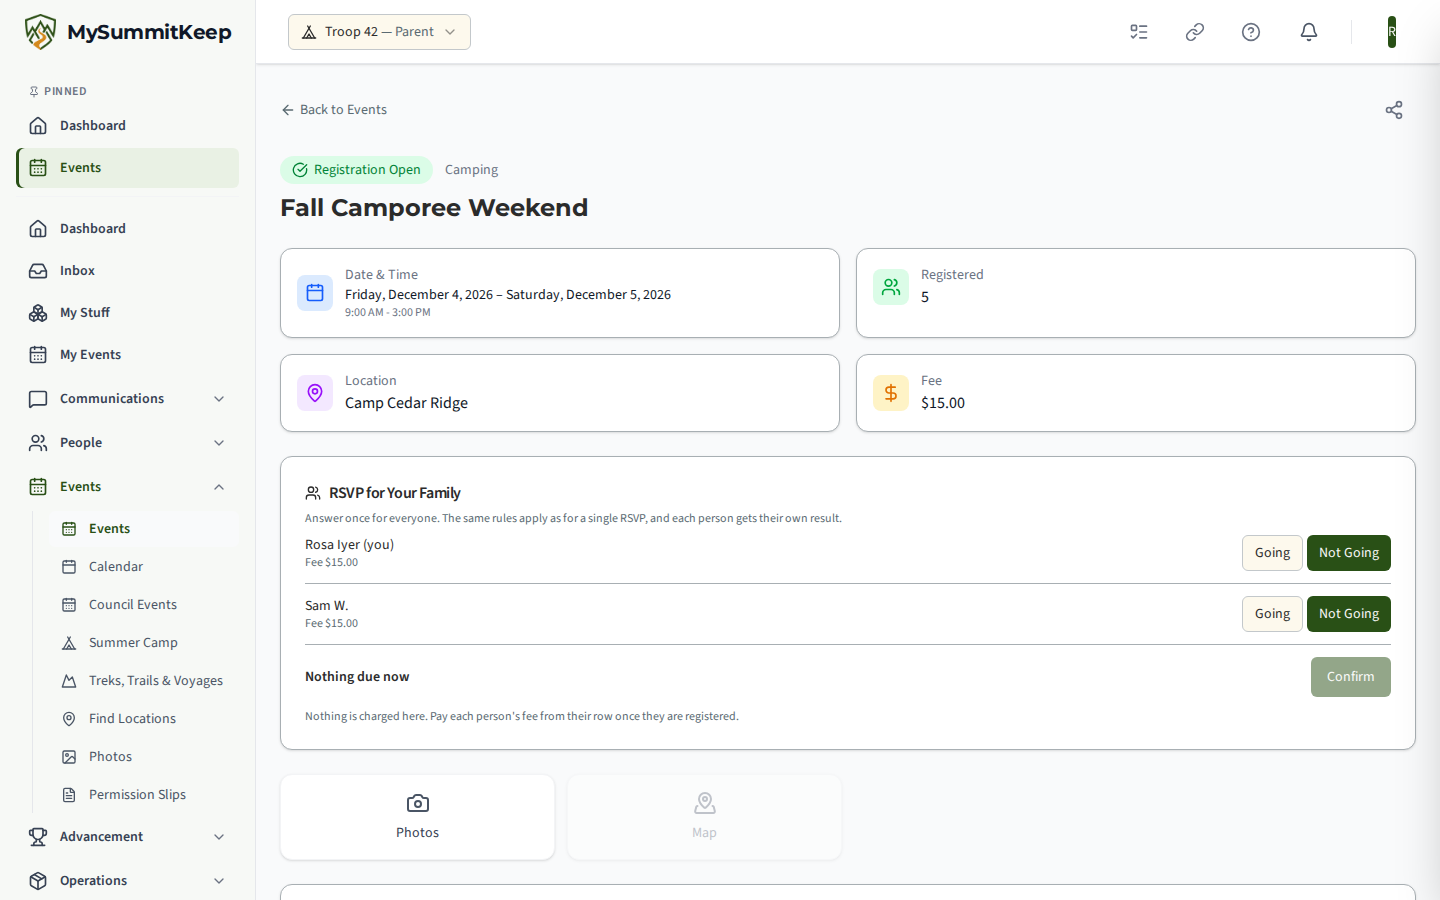Open Calendar in the sidebar
1440x900 pixels.
[x=144, y=567]
